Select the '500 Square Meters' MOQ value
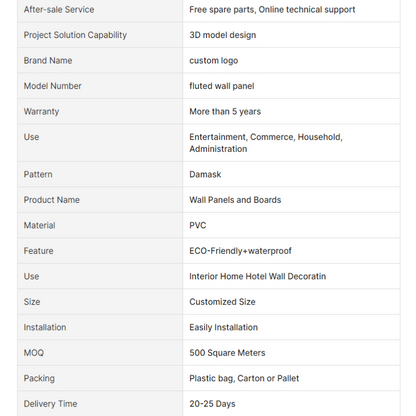 pos(227,353)
